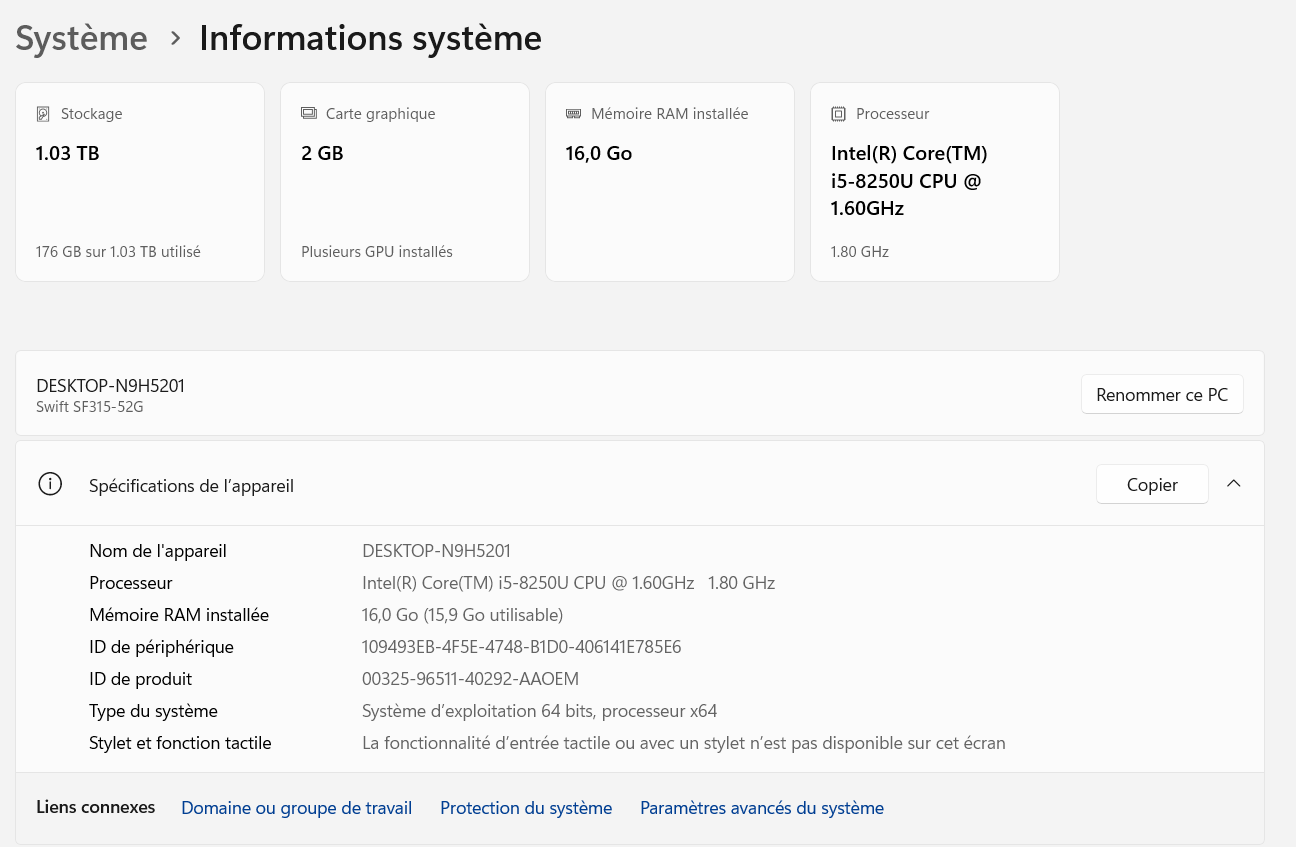Click the ID de produit value
Image resolution: width=1296 pixels, height=847 pixels.
tap(470, 679)
